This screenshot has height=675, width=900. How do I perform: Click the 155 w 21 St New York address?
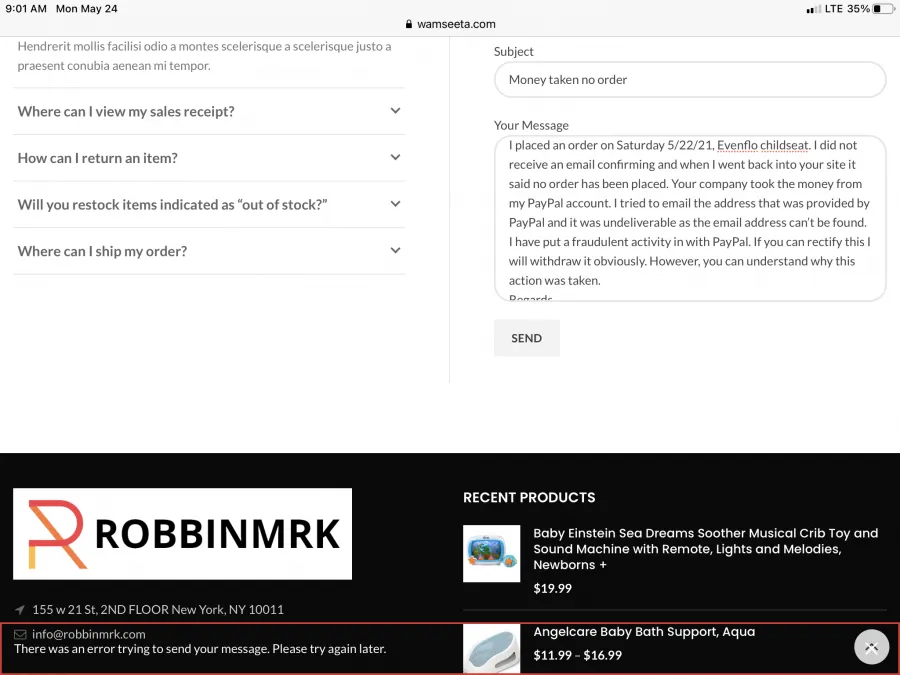[158, 610]
